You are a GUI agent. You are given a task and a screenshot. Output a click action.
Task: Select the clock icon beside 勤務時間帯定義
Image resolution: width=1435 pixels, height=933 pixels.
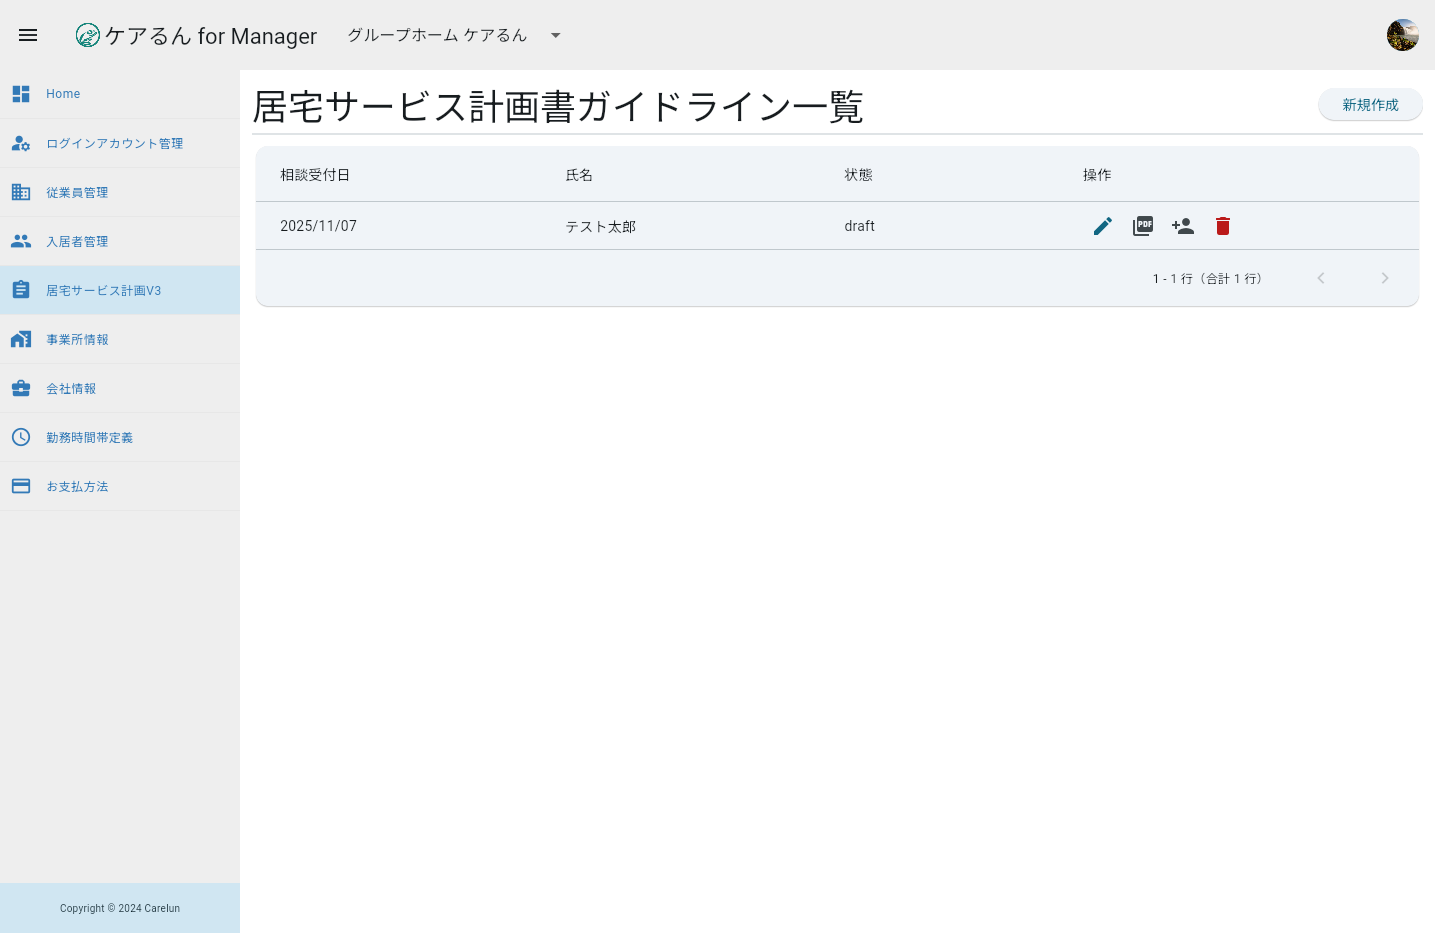coord(21,437)
